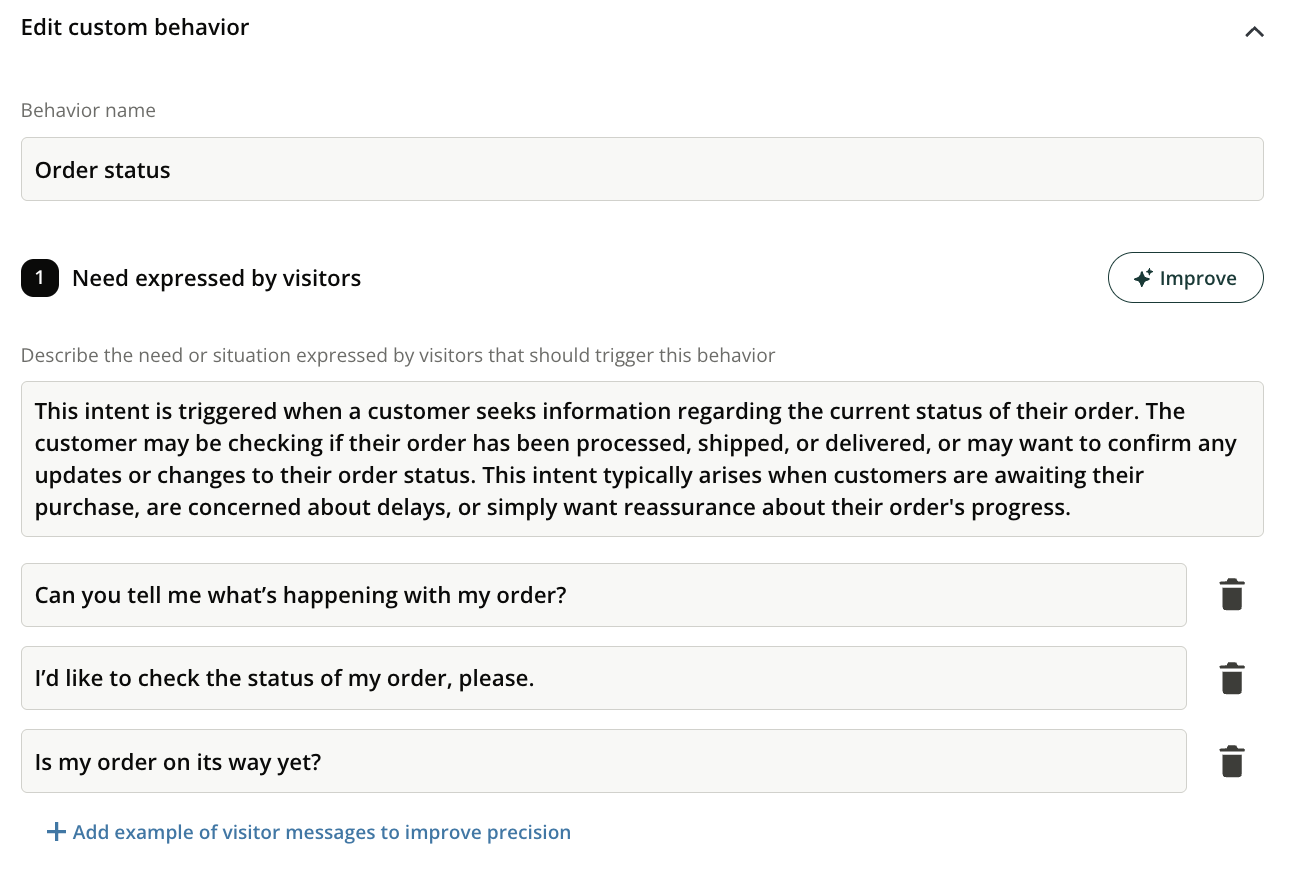Click into the intent description text area

click(x=642, y=459)
